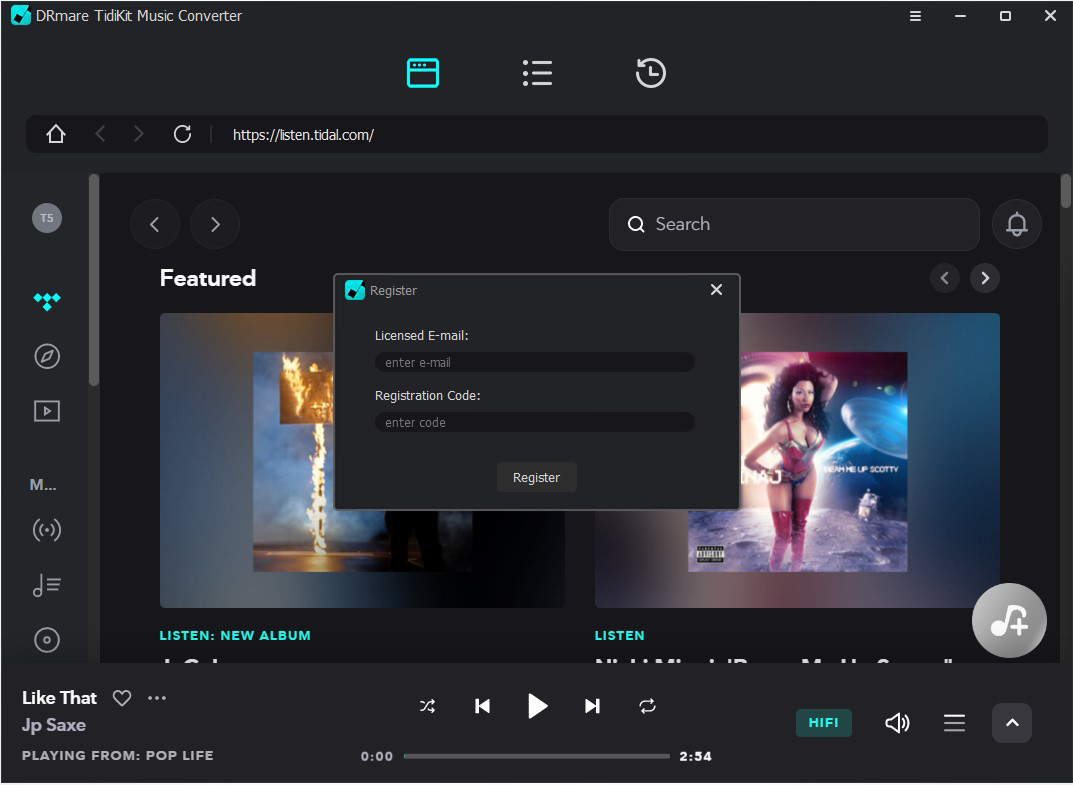Open Playlists in the sidebar
Screen dimensions: 1073x785
click(47, 585)
